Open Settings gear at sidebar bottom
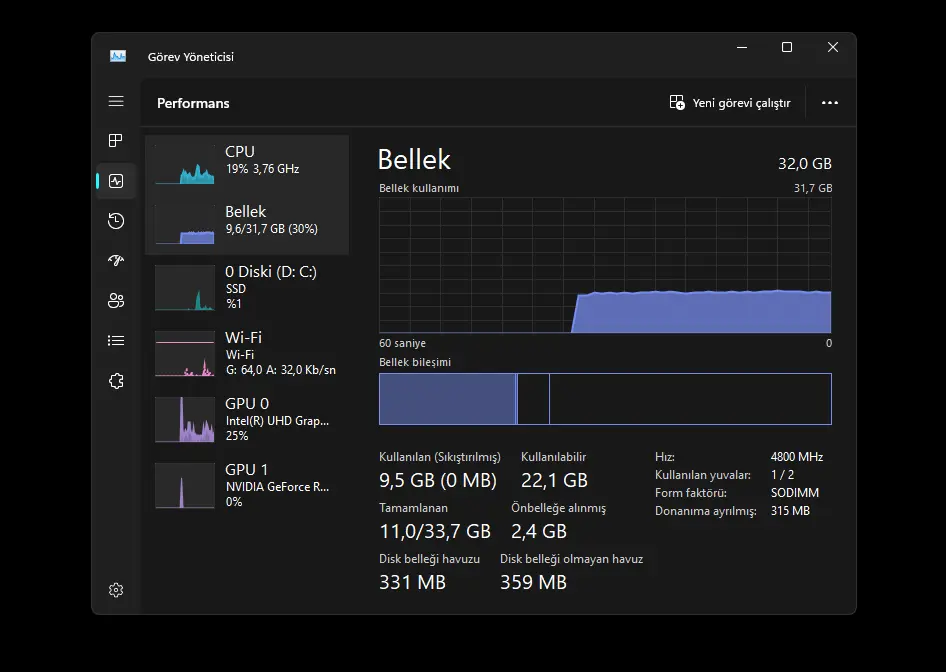946x672 pixels. click(116, 590)
